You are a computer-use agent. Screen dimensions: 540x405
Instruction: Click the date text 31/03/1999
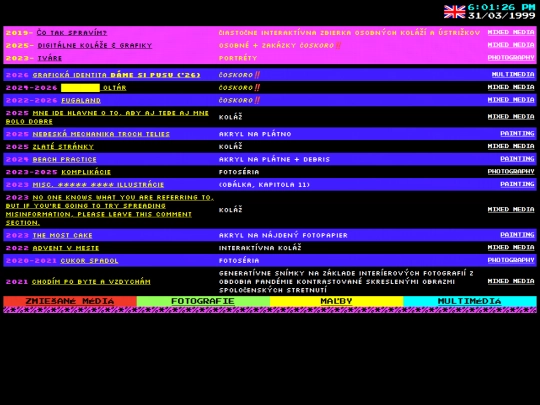tap(502, 15)
